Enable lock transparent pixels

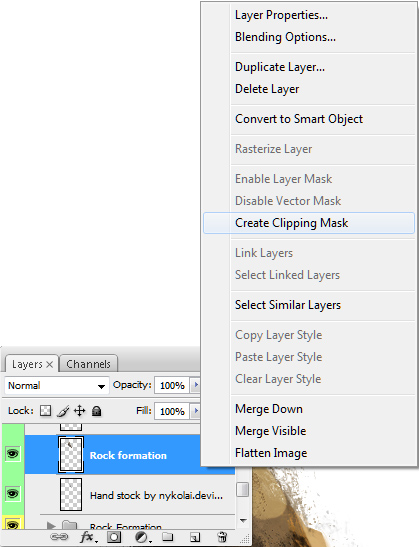click(x=45, y=411)
